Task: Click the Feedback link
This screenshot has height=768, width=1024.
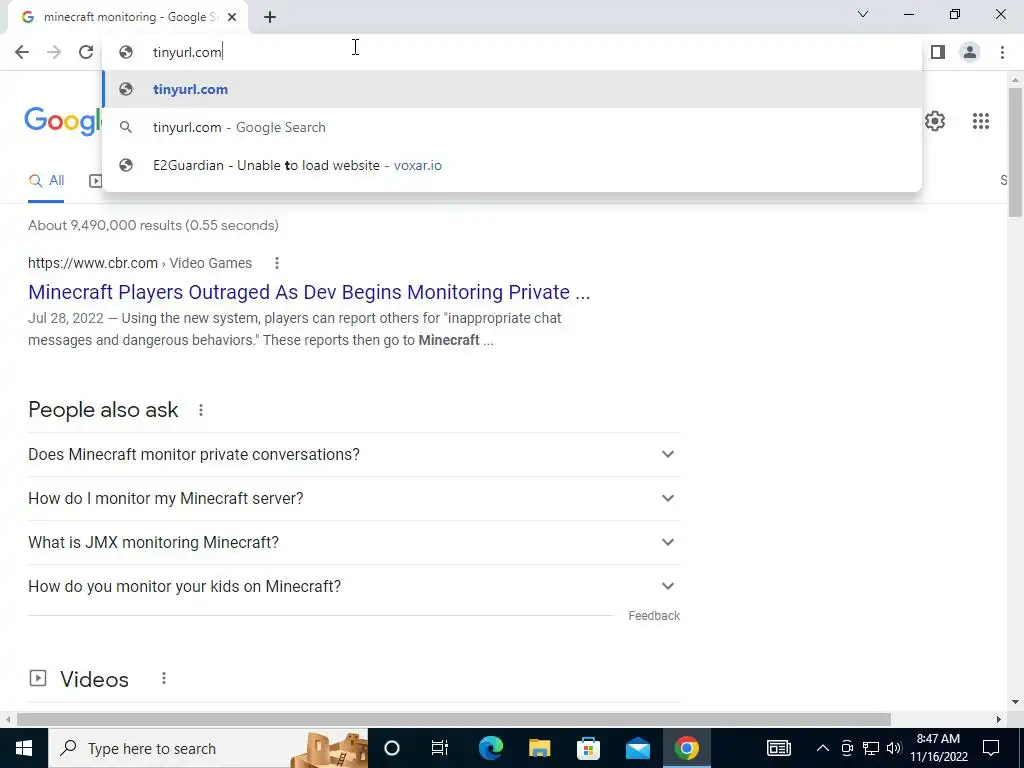Action: [654, 616]
